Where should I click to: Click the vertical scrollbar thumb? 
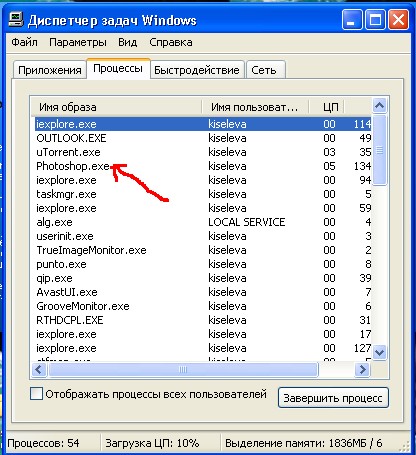pos(380,150)
